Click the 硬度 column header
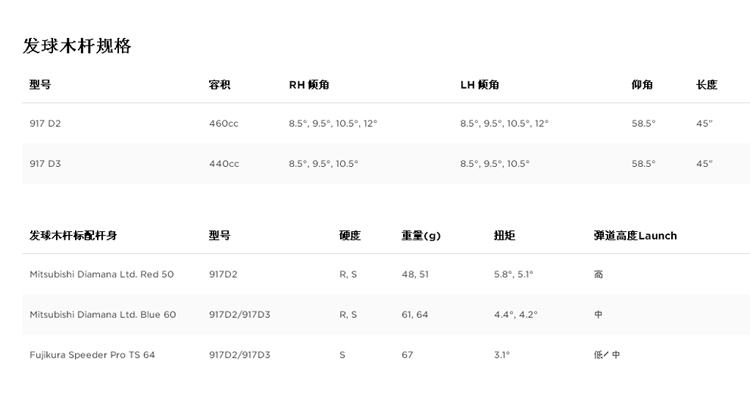Viewport: 750px width, 413px height. (x=350, y=235)
